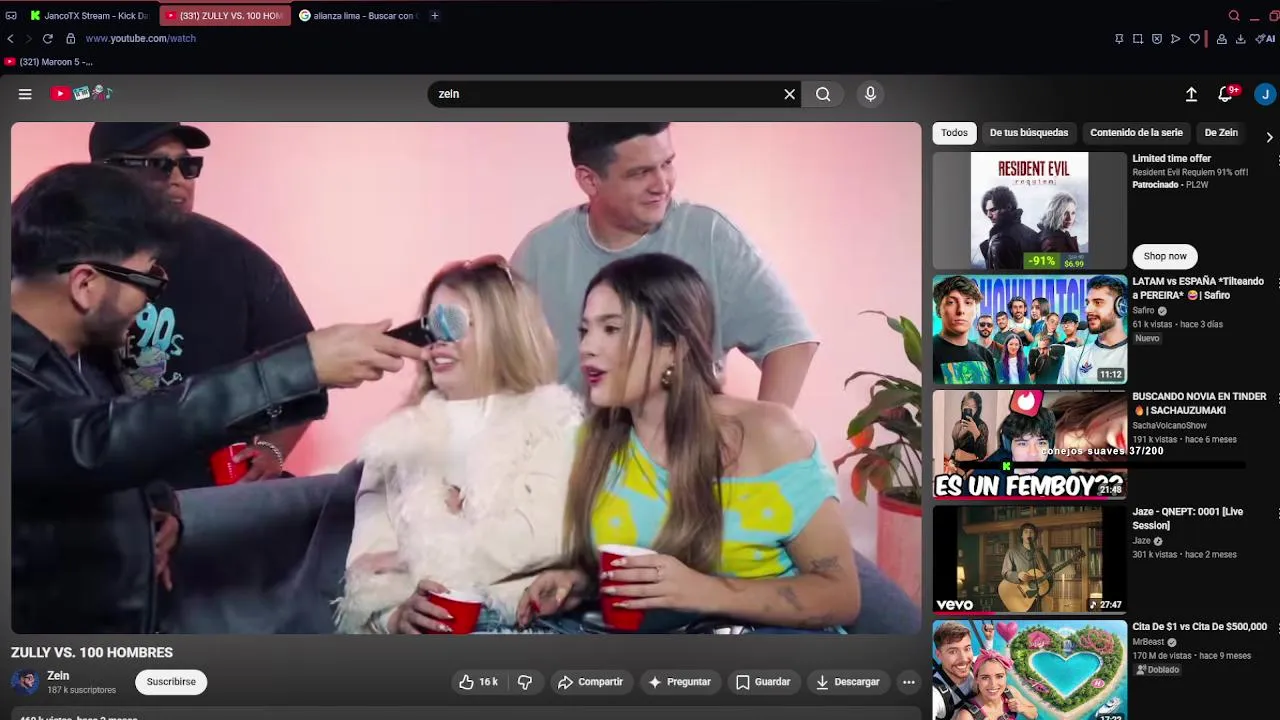The width and height of the screenshot is (1280, 720).
Task: Open a new browser tab with plus
Action: click(434, 16)
